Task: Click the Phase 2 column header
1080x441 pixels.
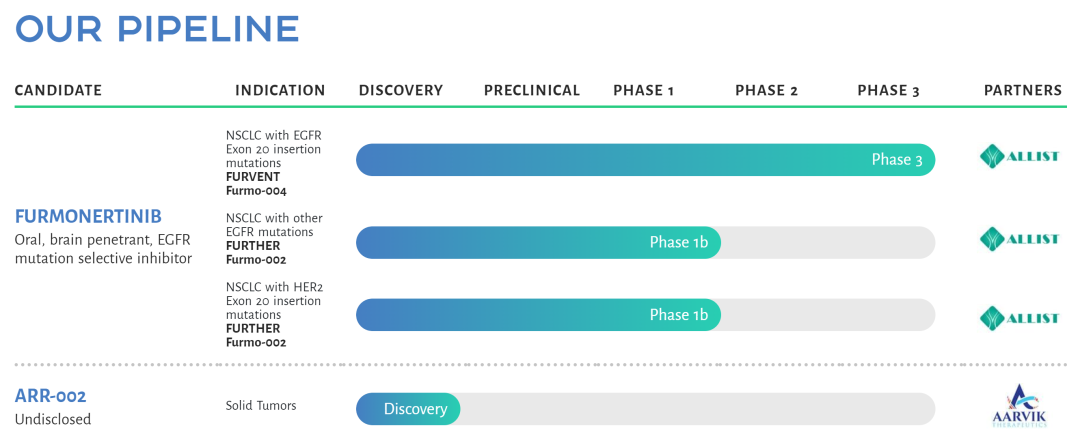Action: (767, 90)
